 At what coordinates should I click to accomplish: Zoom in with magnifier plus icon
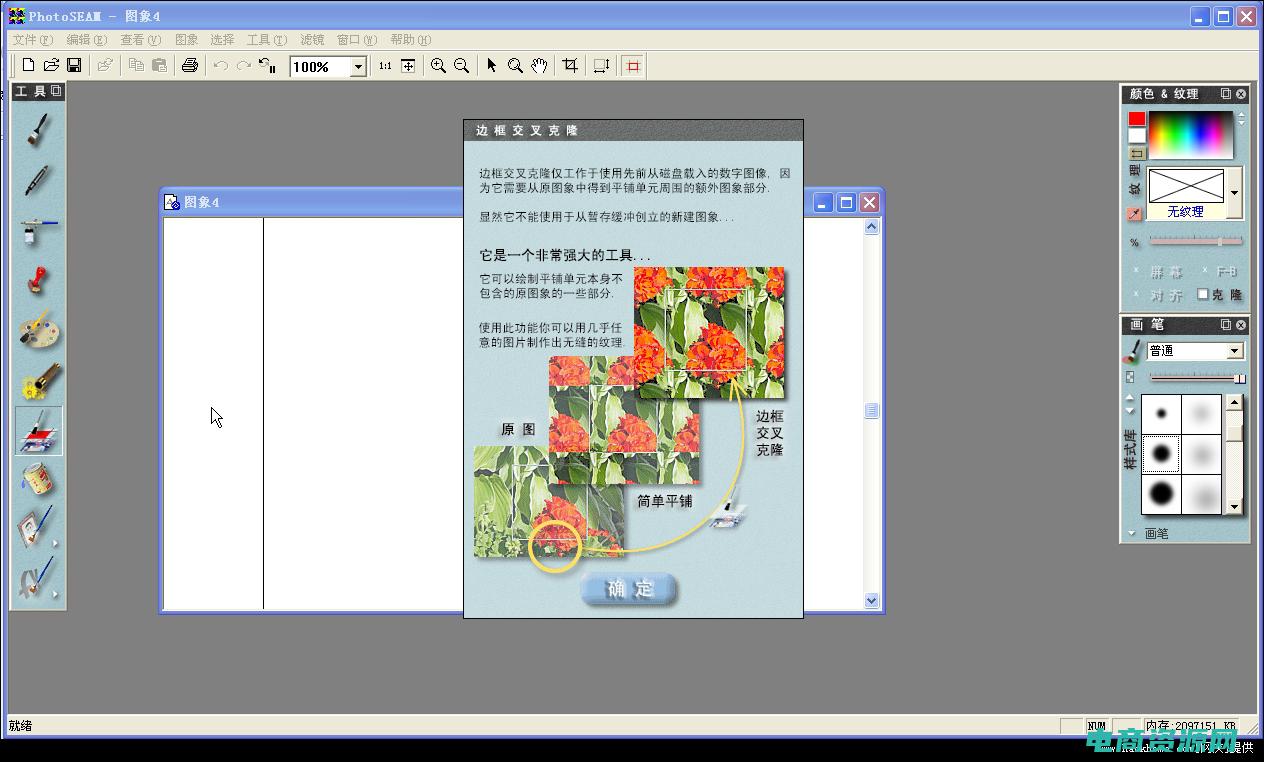pyautogui.click(x=438, y=66)
